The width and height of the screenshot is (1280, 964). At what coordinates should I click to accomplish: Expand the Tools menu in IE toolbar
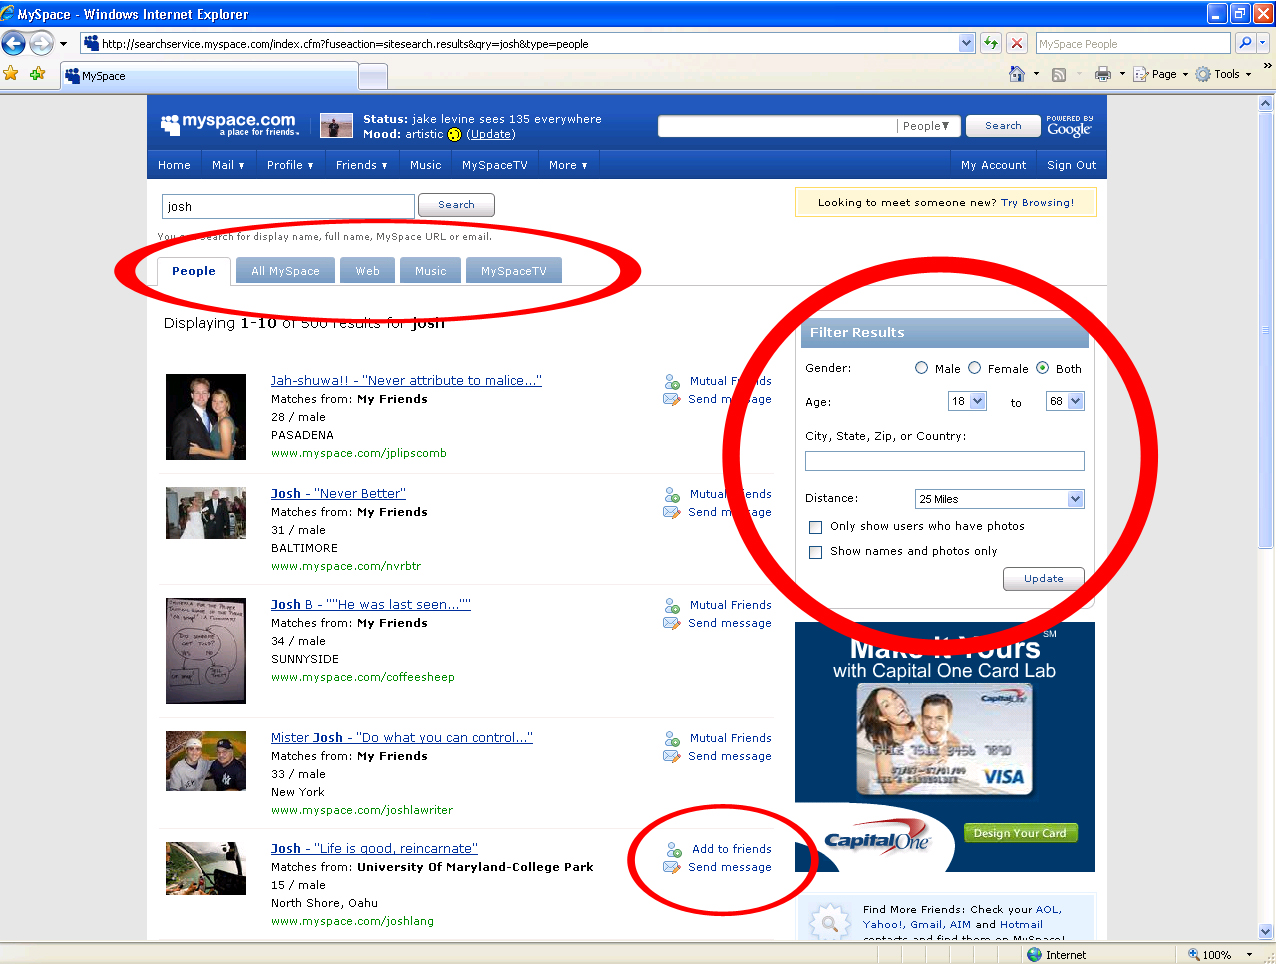[x=1223, y=74]
